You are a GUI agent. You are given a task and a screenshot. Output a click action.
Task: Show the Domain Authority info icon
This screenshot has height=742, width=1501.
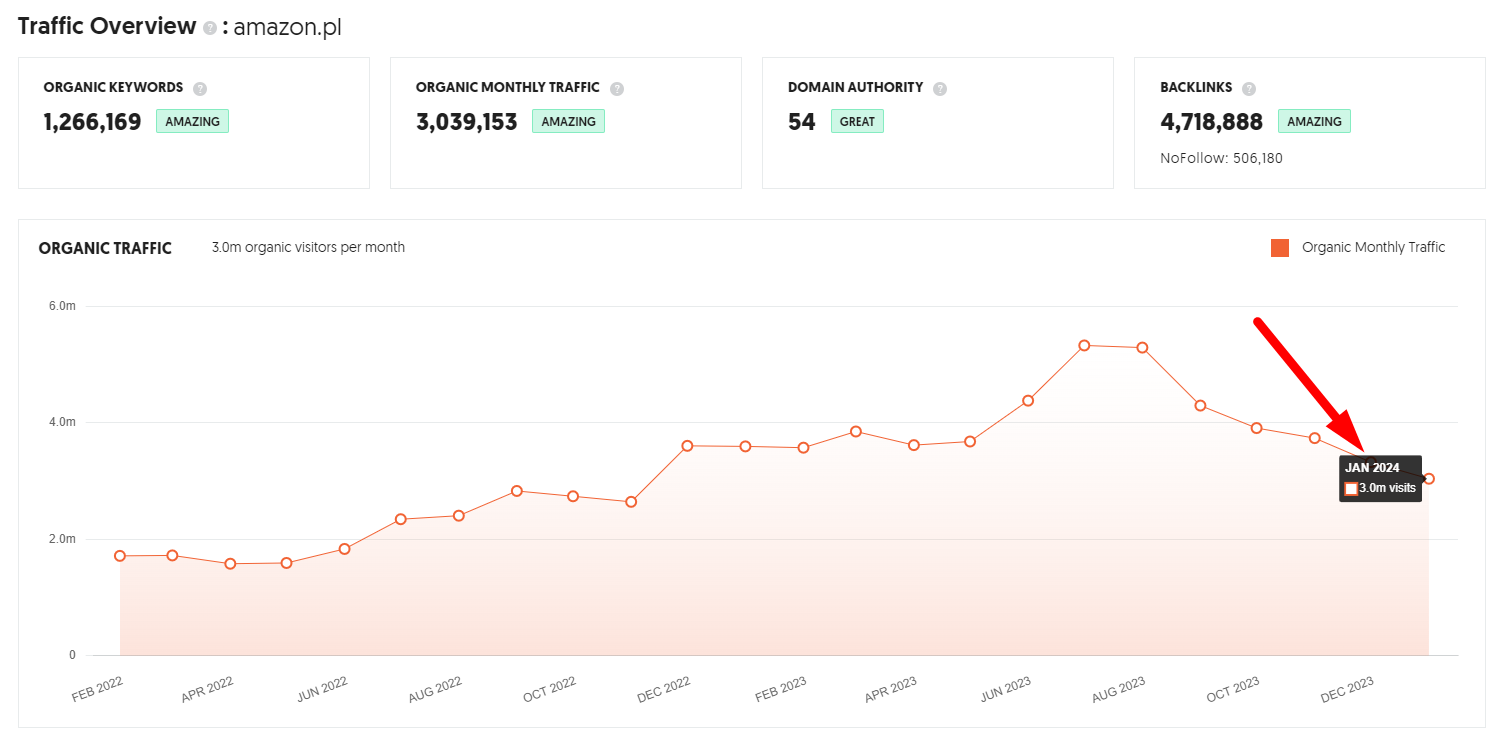940,88
